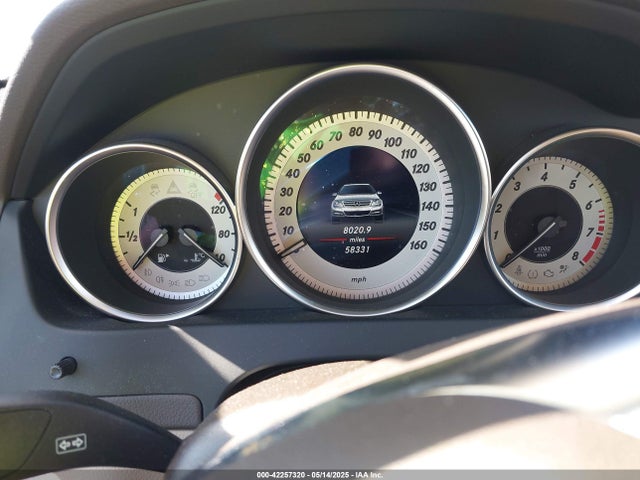
Task: Tap the 70 mark on speedometer
Action: pyautogui.click(x=336, y=136)
